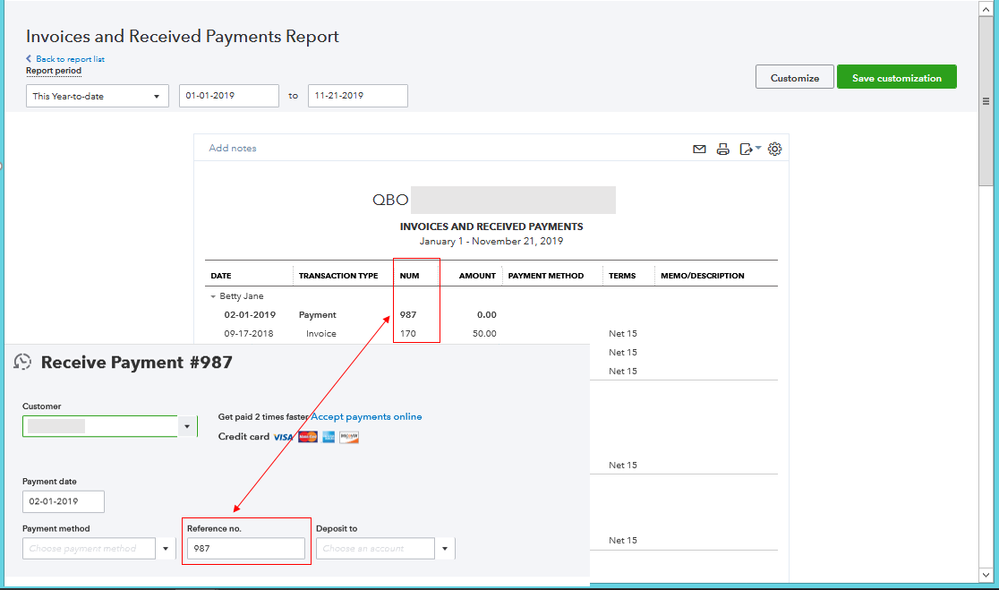Open the report settings gear icon
Image resolution: width=999 pixels, height=590 pixels.
tap(774, 148)
